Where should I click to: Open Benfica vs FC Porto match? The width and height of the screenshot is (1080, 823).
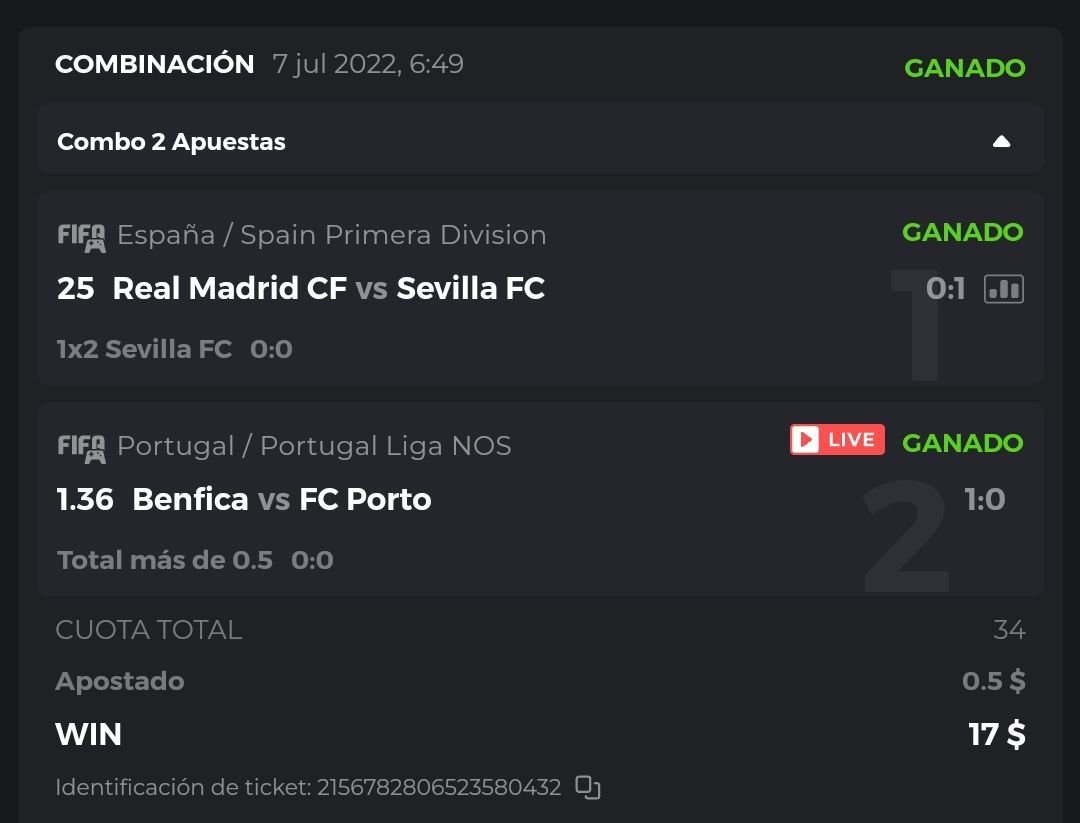[281, 500]
